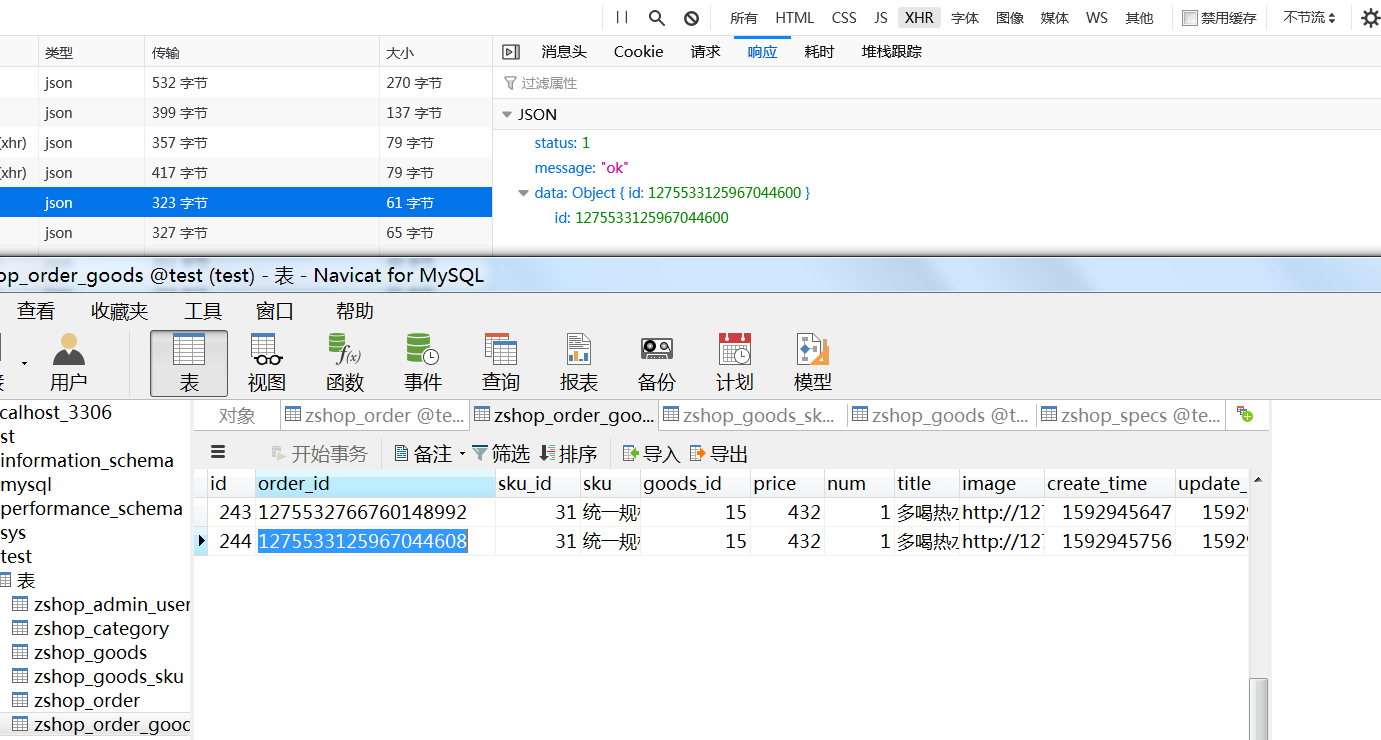Switch to the 耗时 timings tab
Screen dimensions: 1381x740
[x=819, y=51]
